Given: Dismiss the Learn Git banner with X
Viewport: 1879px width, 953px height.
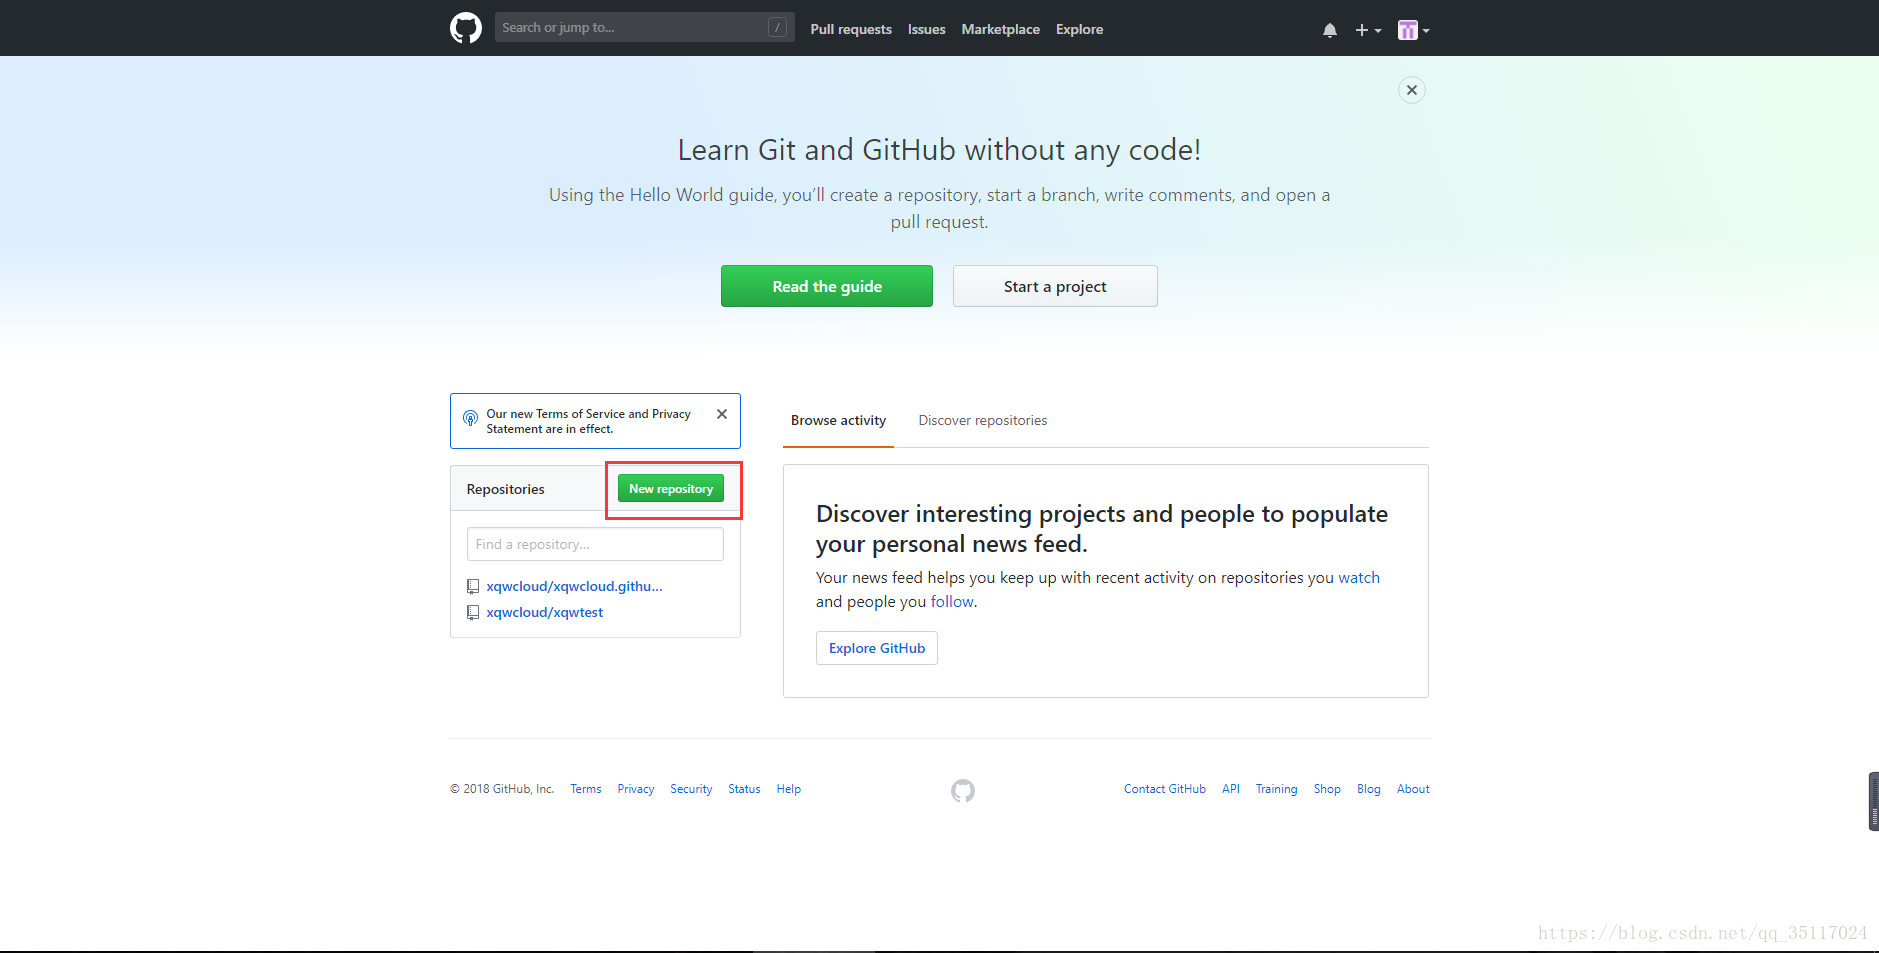Looking at the screenshot, I should [1412, 90].
